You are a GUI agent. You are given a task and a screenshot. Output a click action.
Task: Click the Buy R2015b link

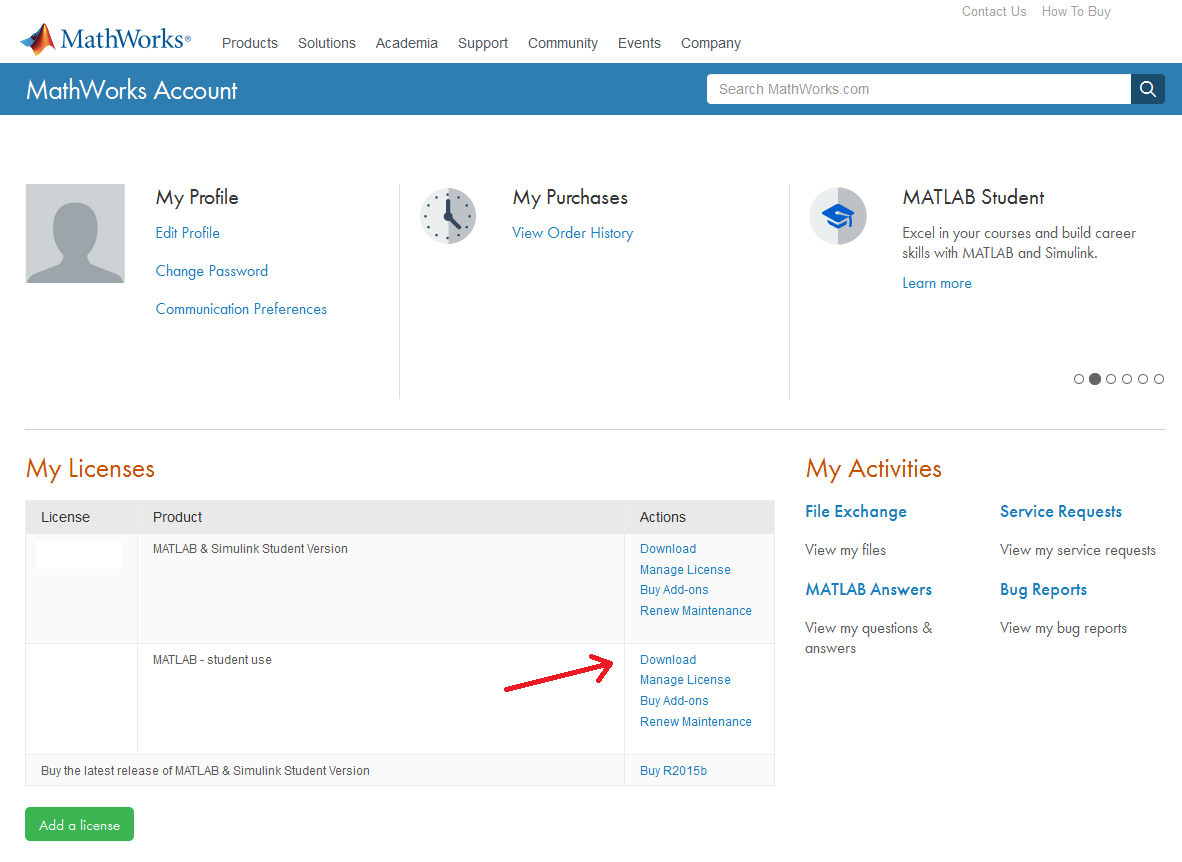[673, 770]
